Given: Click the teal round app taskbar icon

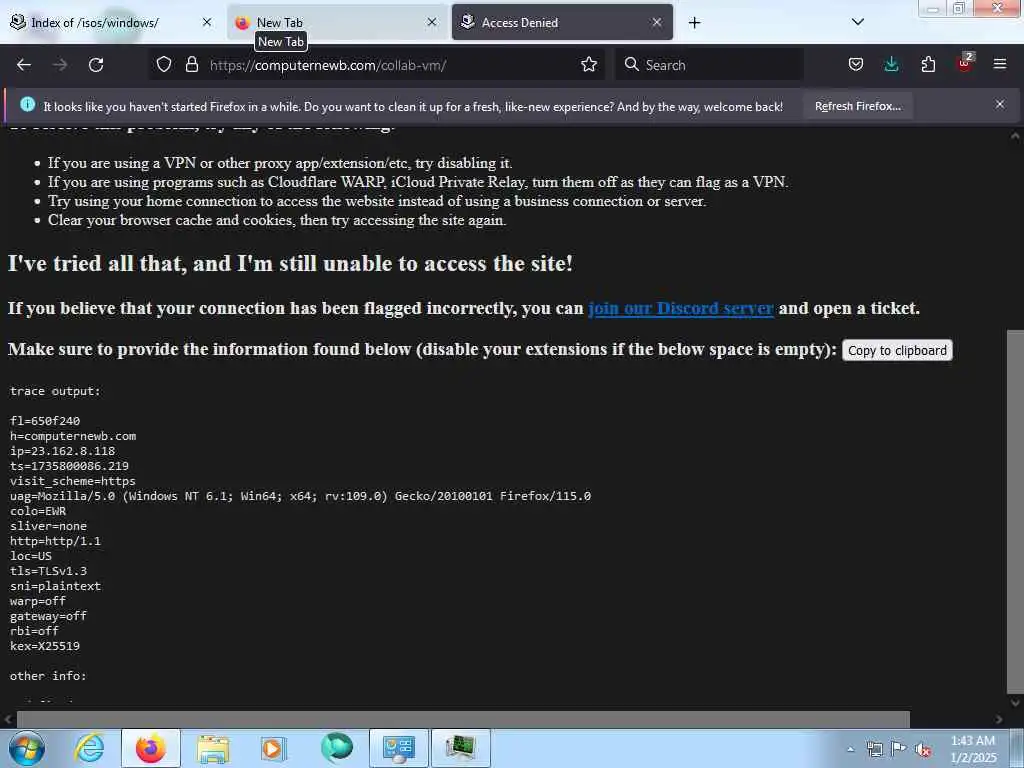Looking at the screenshot, I should [x=337, y=748].
